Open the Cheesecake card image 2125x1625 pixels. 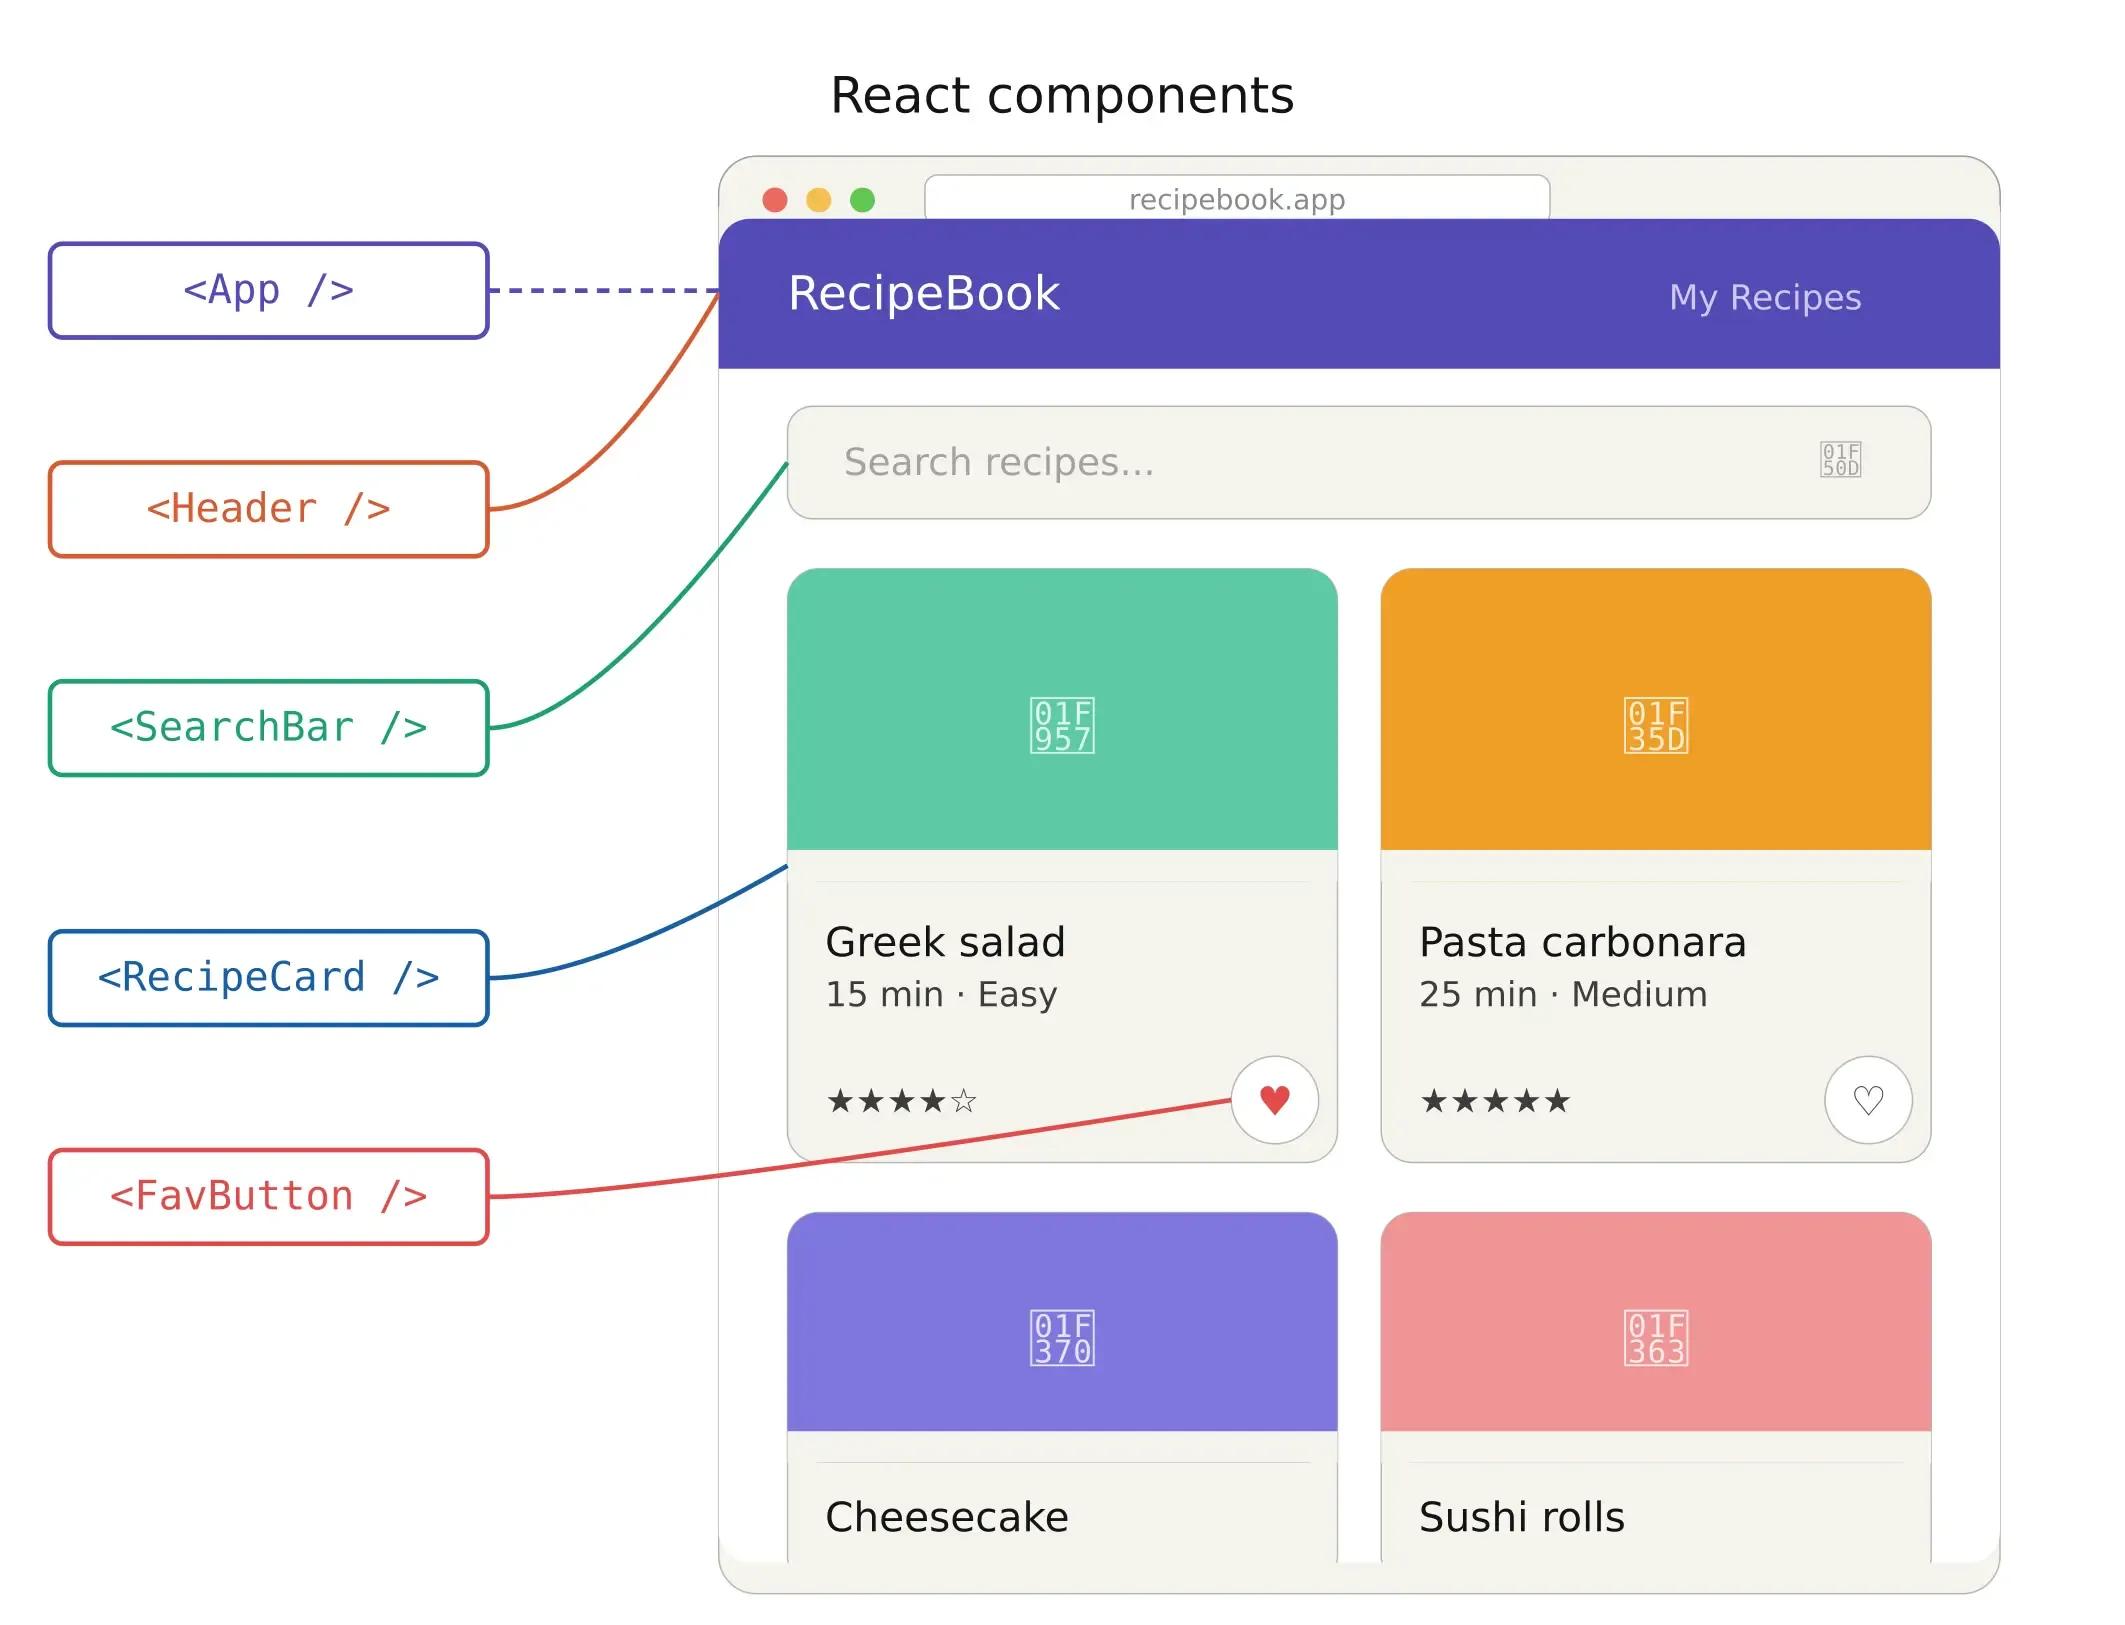click(x=1062, y=1322)
